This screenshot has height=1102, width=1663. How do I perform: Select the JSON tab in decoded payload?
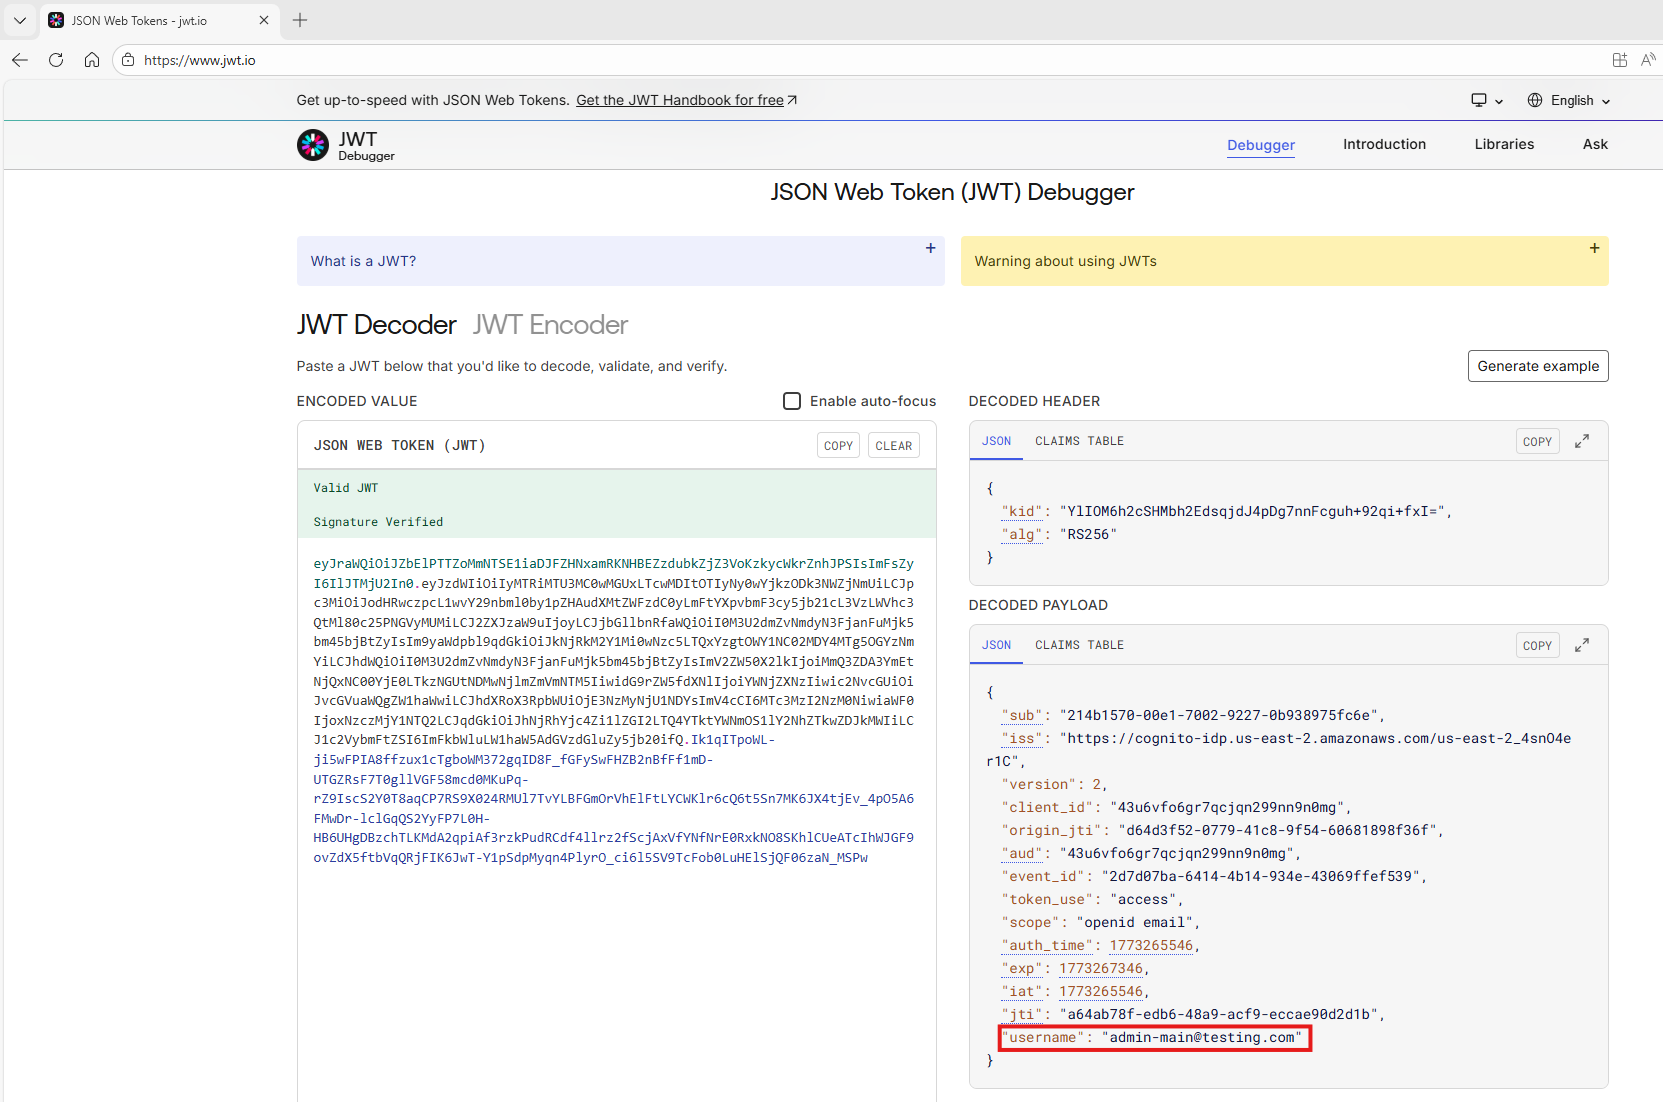tap(996, 645)
